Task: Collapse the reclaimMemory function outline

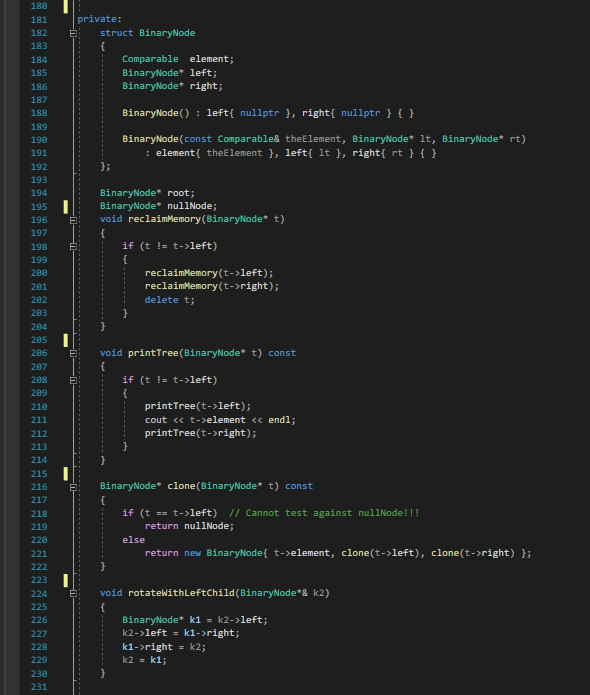Action: point(73,220)
